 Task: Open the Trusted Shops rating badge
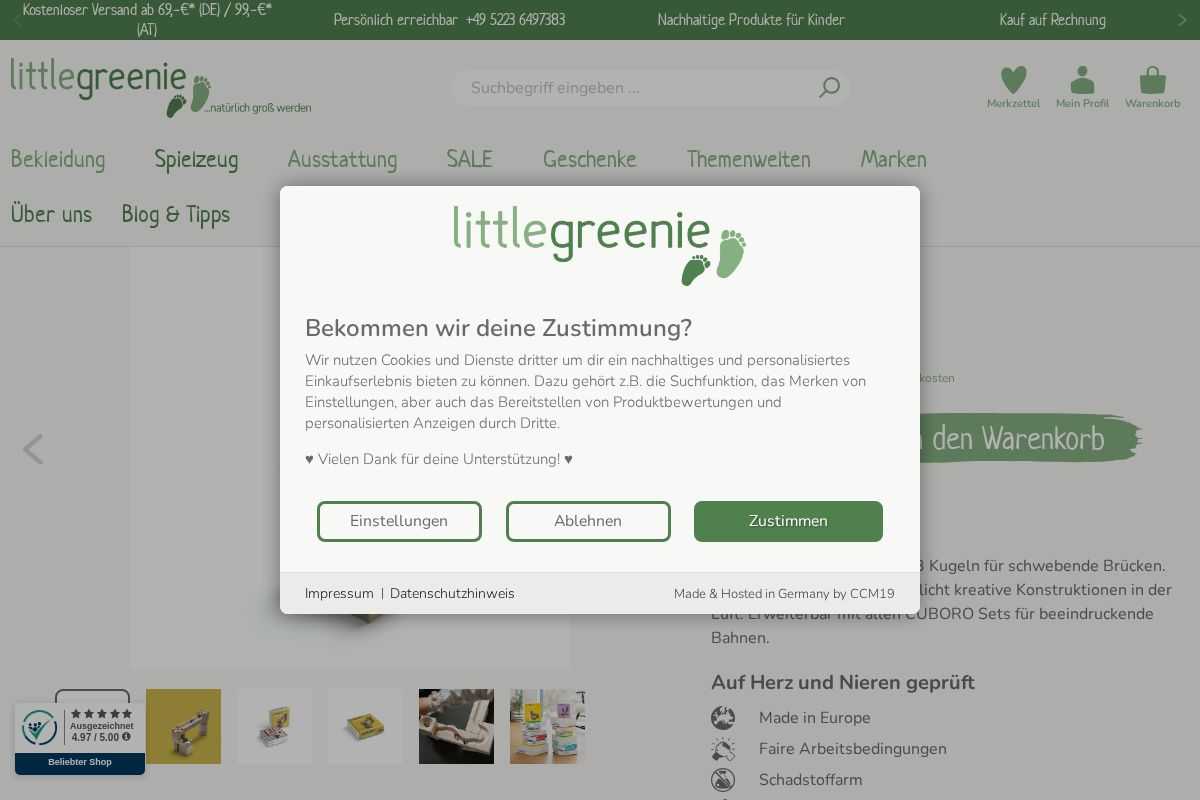coord(80,738)
